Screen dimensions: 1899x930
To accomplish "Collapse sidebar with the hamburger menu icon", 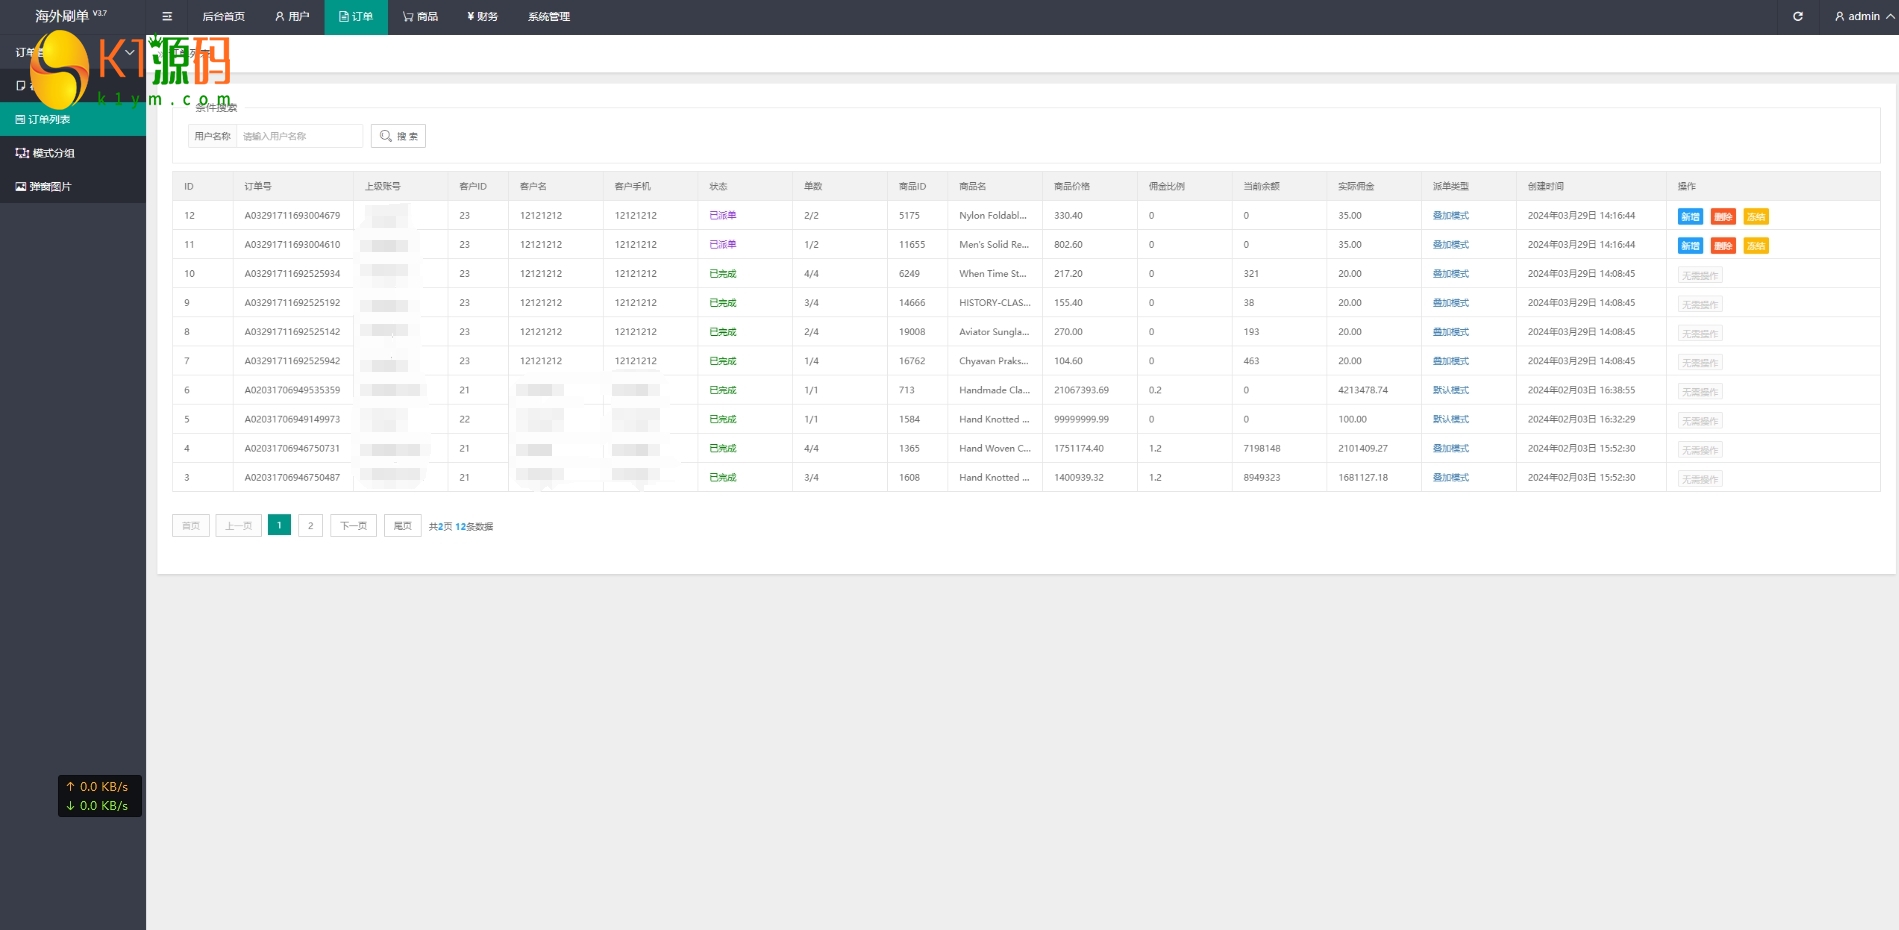I will pos(167,17).
